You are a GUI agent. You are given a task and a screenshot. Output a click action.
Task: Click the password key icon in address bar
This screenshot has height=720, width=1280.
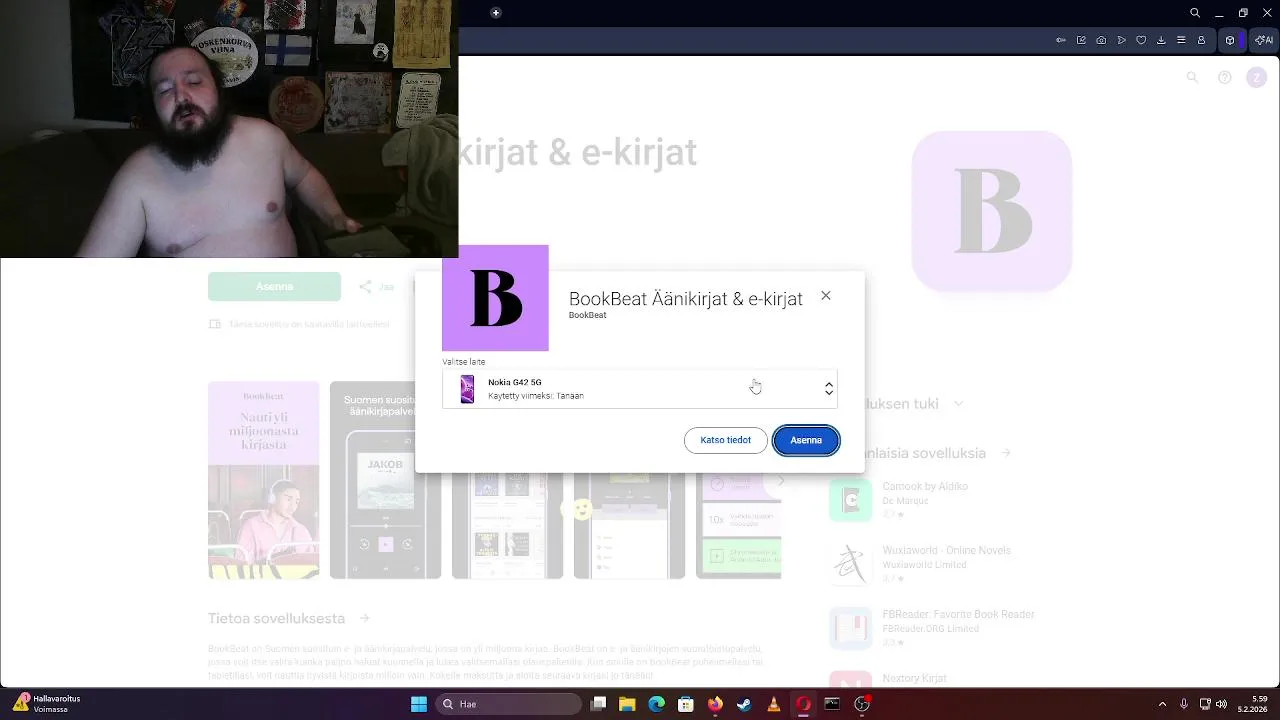coord(1061,40)
